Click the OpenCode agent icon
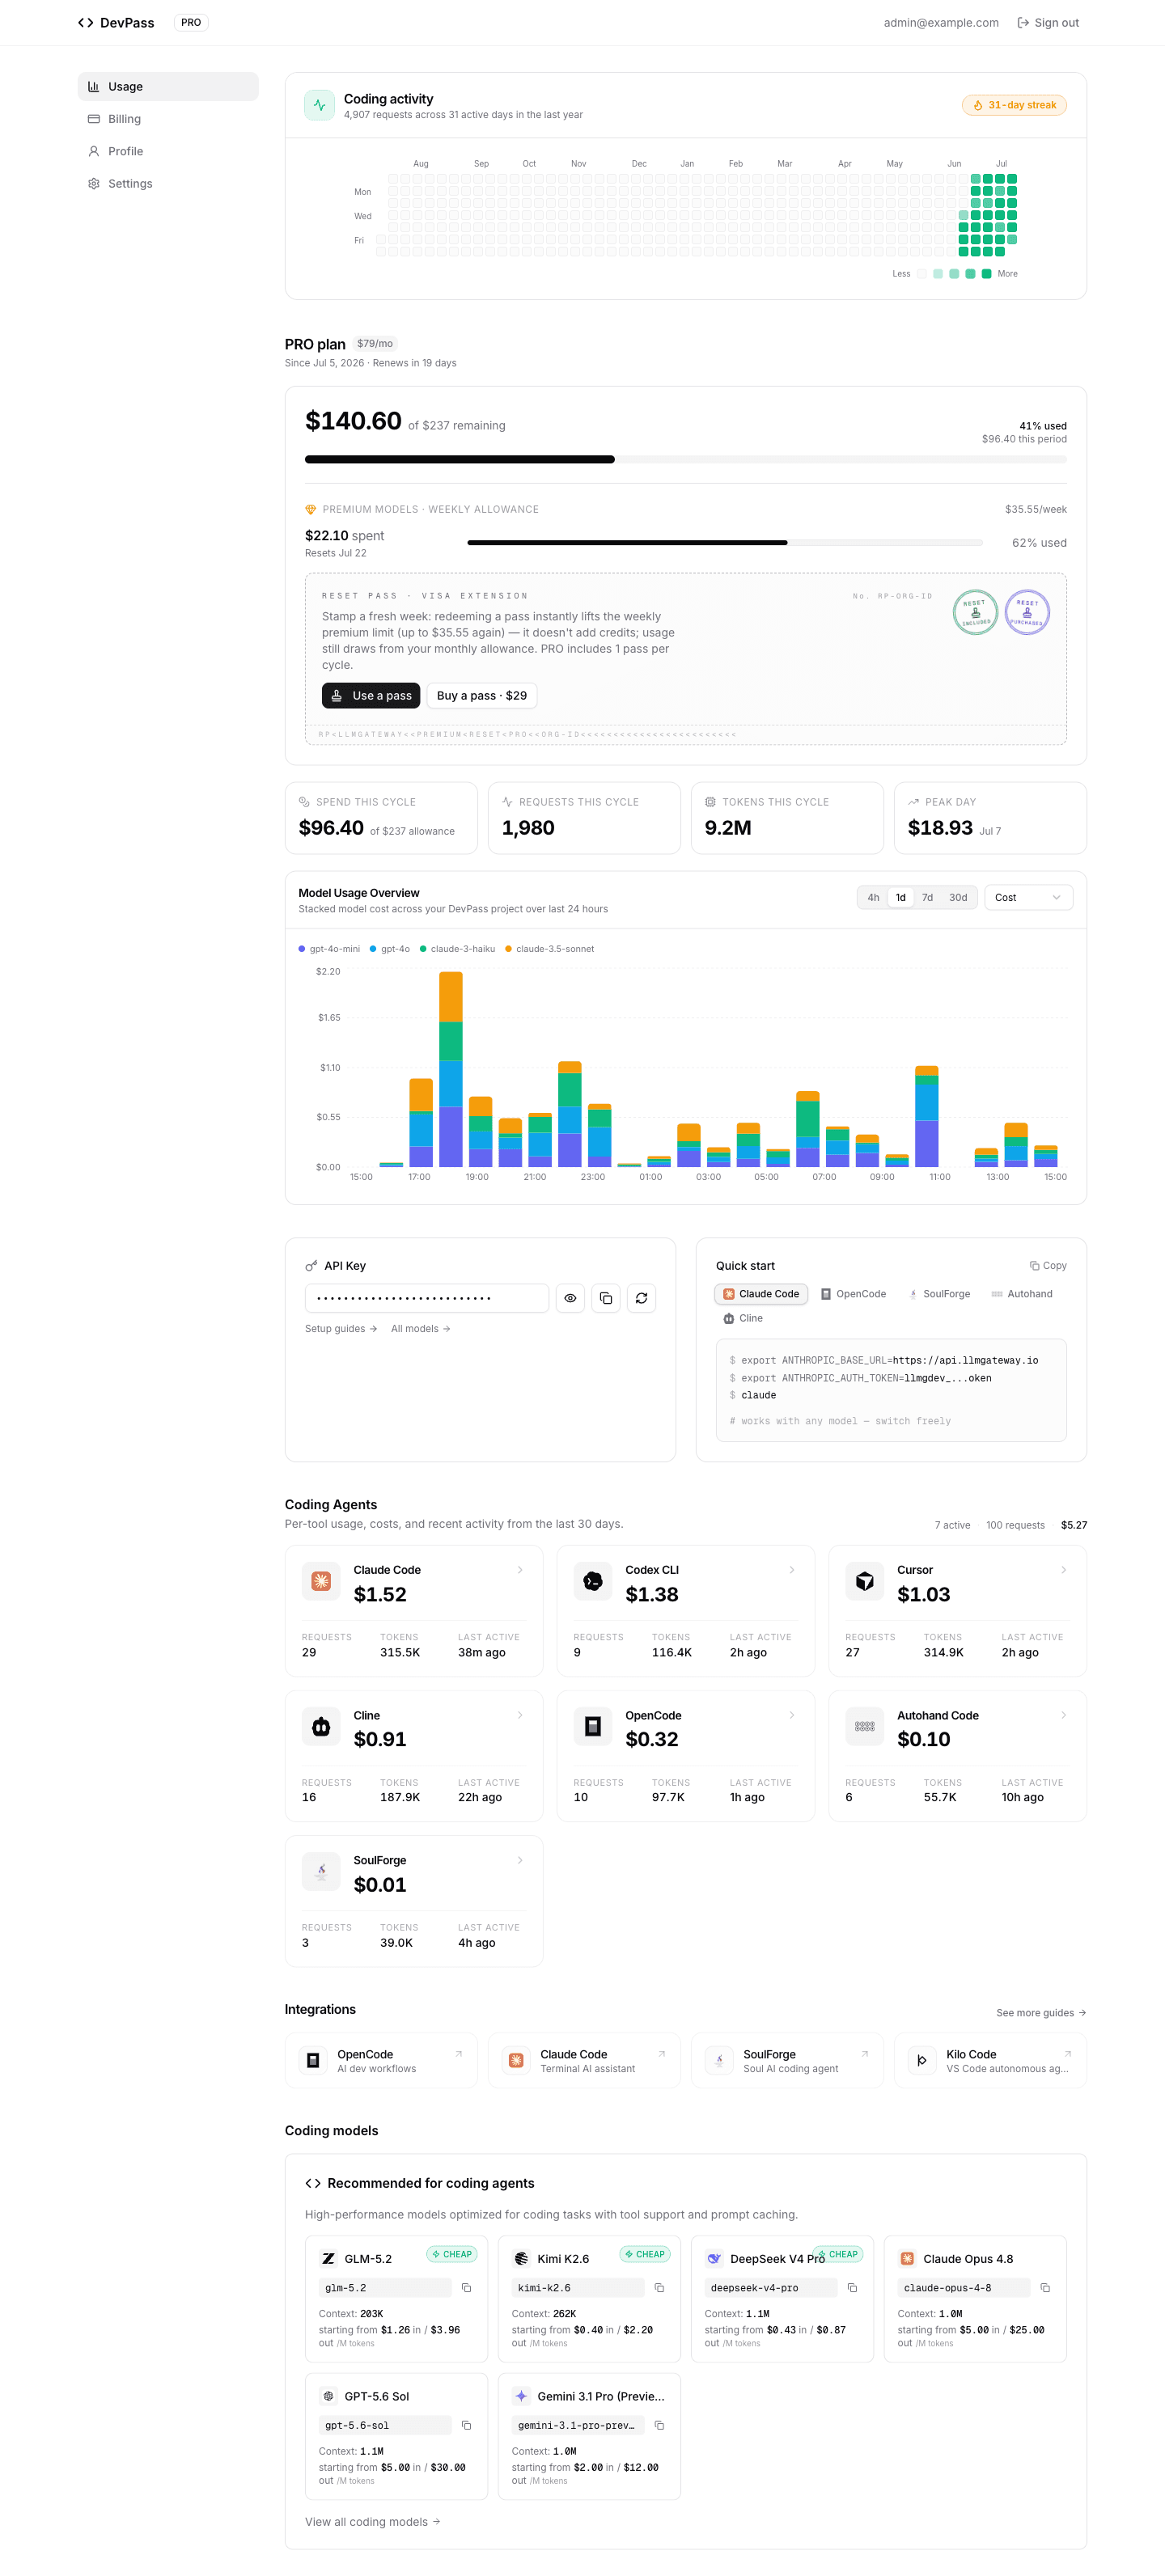Screen dimensions: 1165x2576 pyautogui.click(x=593, y=1726)
